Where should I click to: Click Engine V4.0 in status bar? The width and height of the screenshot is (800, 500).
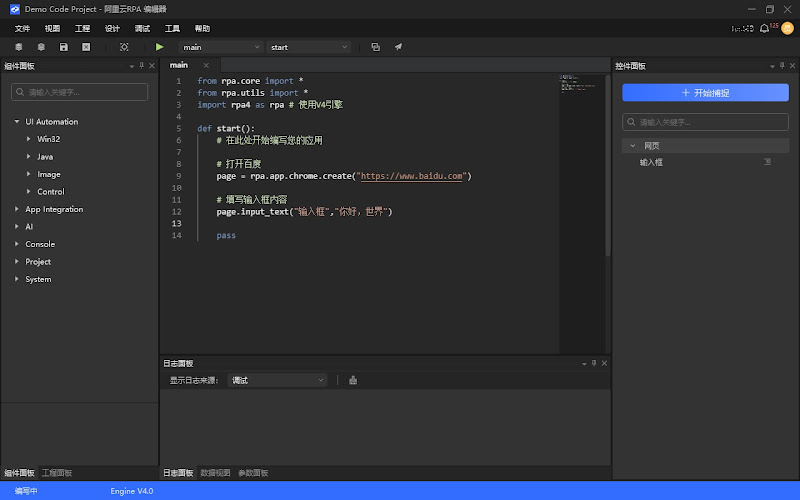(132, 491)
